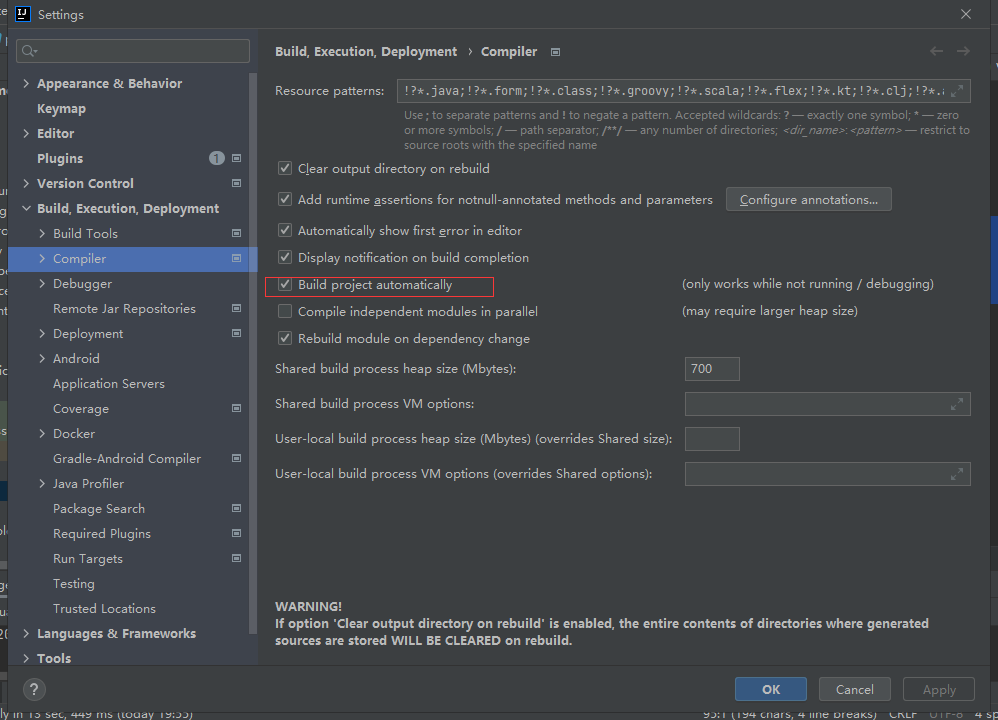This screenshot has height=720, width=998.
Task: Select the Testing settings page
Action: (74, 584)
